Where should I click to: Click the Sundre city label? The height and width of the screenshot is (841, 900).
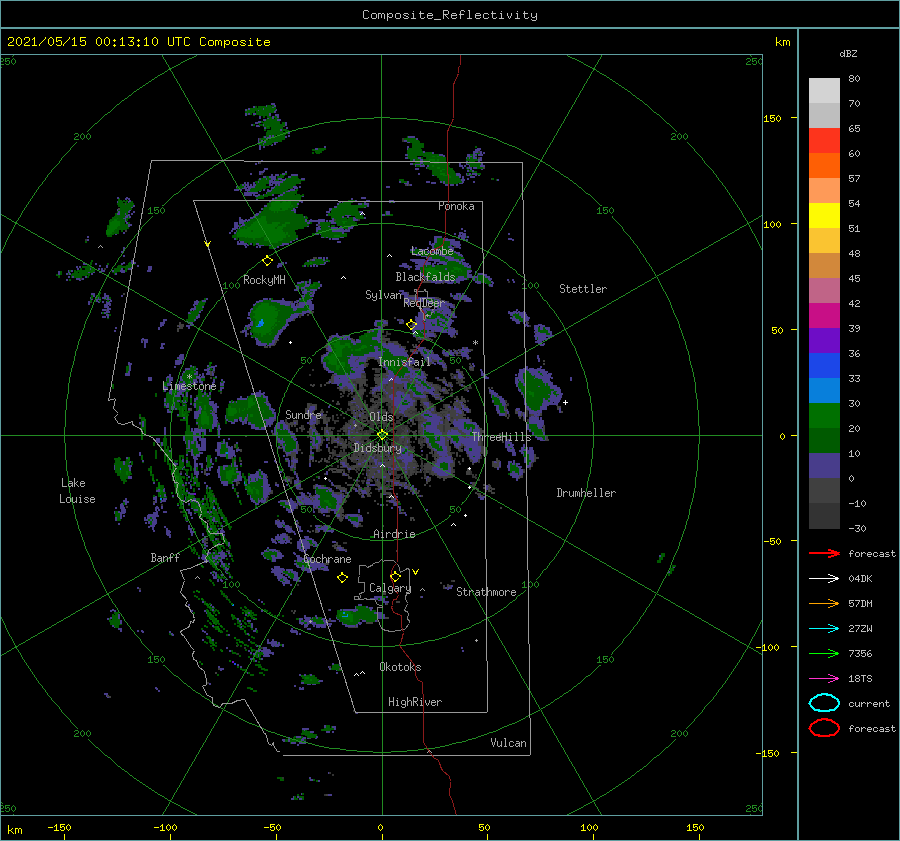point(303,414)
